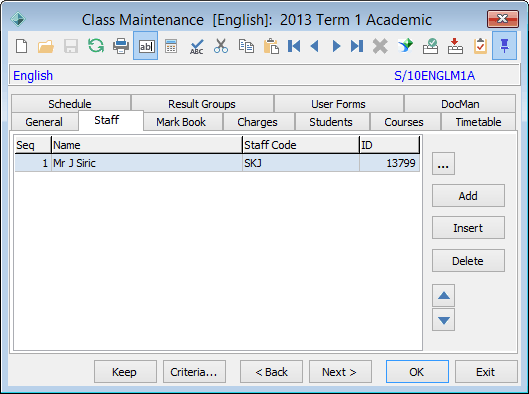The image size is (529, 394).
Task: Click the ID column header
Action: click(x=389, y=145)
